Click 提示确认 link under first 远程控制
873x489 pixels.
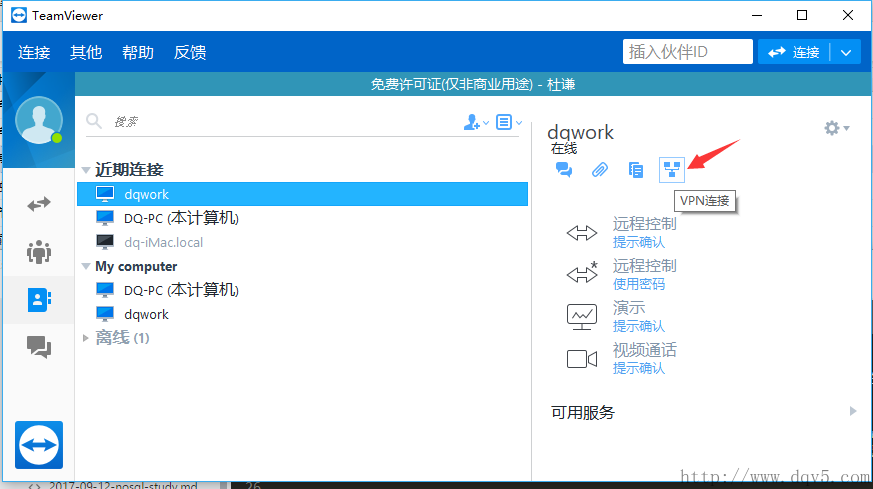point(639,242)
